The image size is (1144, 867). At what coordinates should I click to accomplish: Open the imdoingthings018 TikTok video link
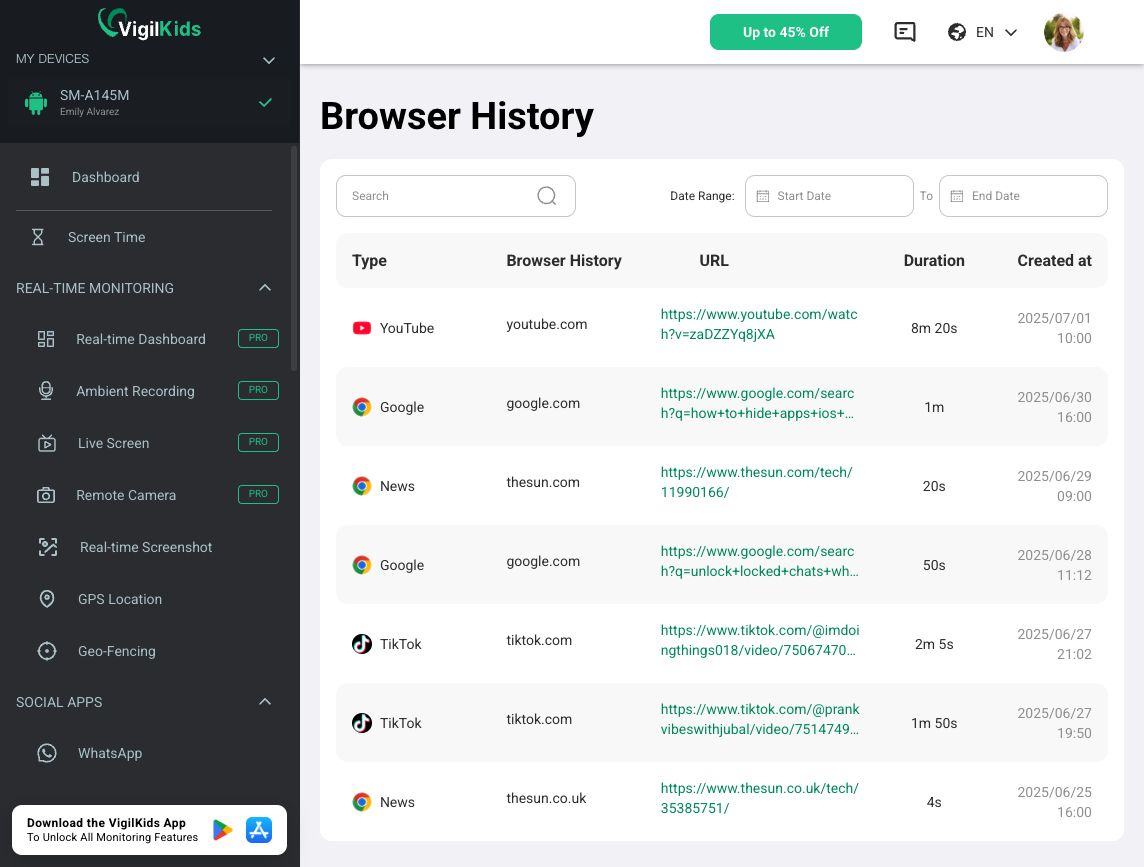760,640
